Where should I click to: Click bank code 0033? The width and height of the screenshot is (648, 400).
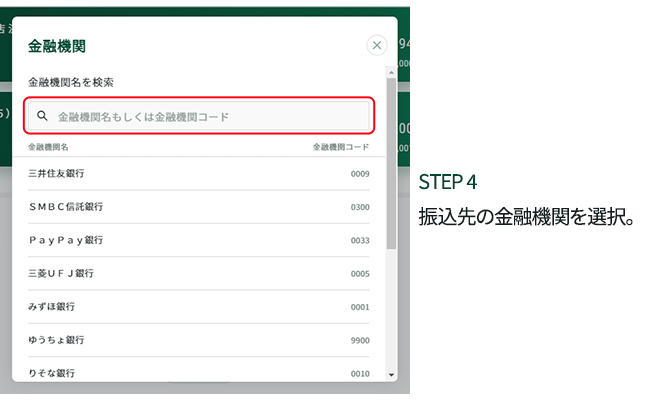360,240
